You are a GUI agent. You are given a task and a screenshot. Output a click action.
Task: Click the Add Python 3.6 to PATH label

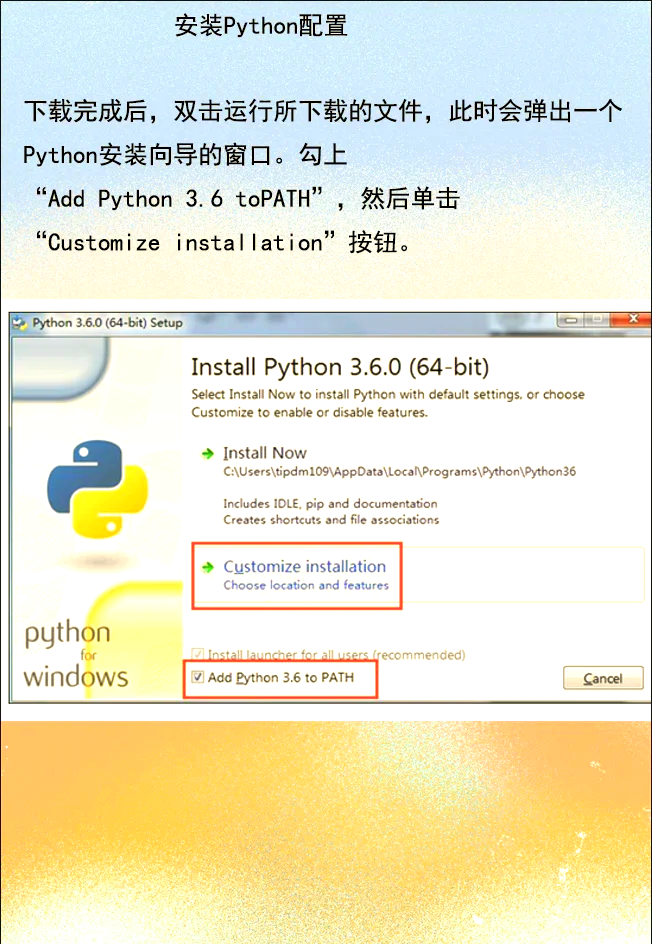pos(281,677)
